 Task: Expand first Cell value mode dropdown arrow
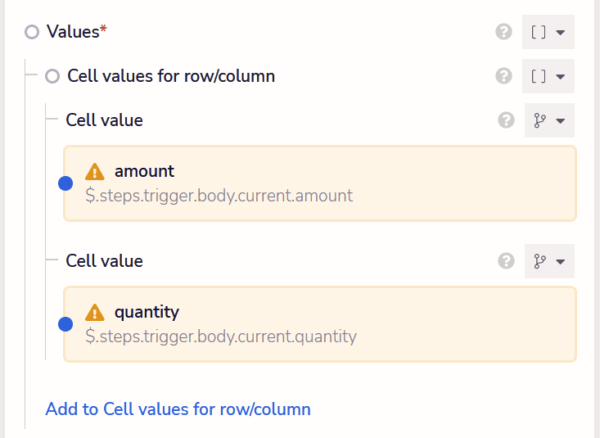[x=561, y=121]
